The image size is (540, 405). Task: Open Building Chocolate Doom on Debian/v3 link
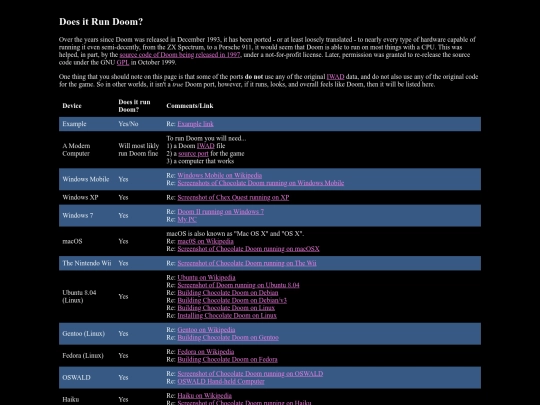232,300
